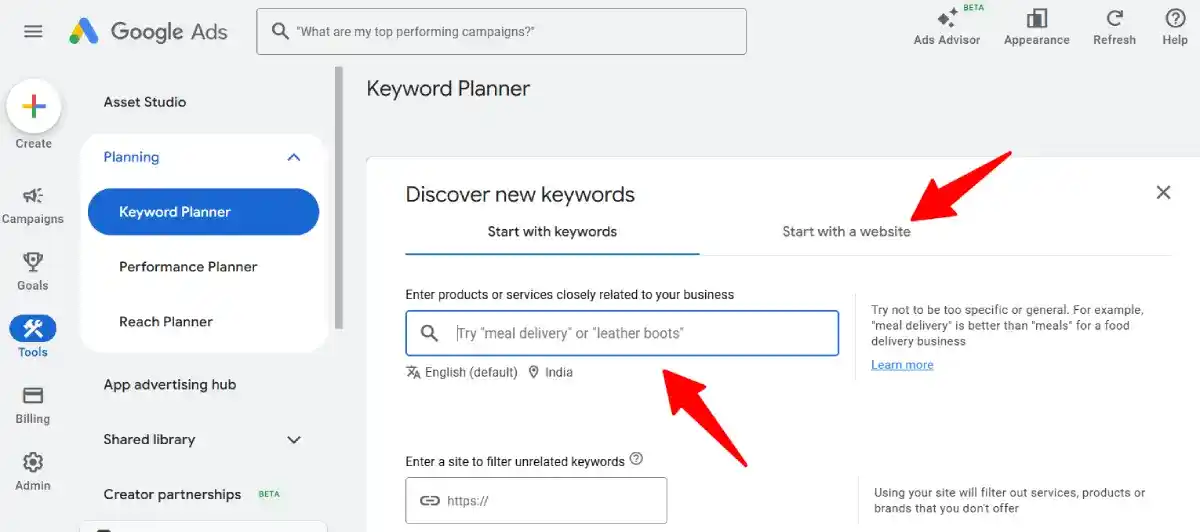This screenshot has height=532, width=1200.
Task: Click the magnifier inside keyword input
Action: point(429,333)
